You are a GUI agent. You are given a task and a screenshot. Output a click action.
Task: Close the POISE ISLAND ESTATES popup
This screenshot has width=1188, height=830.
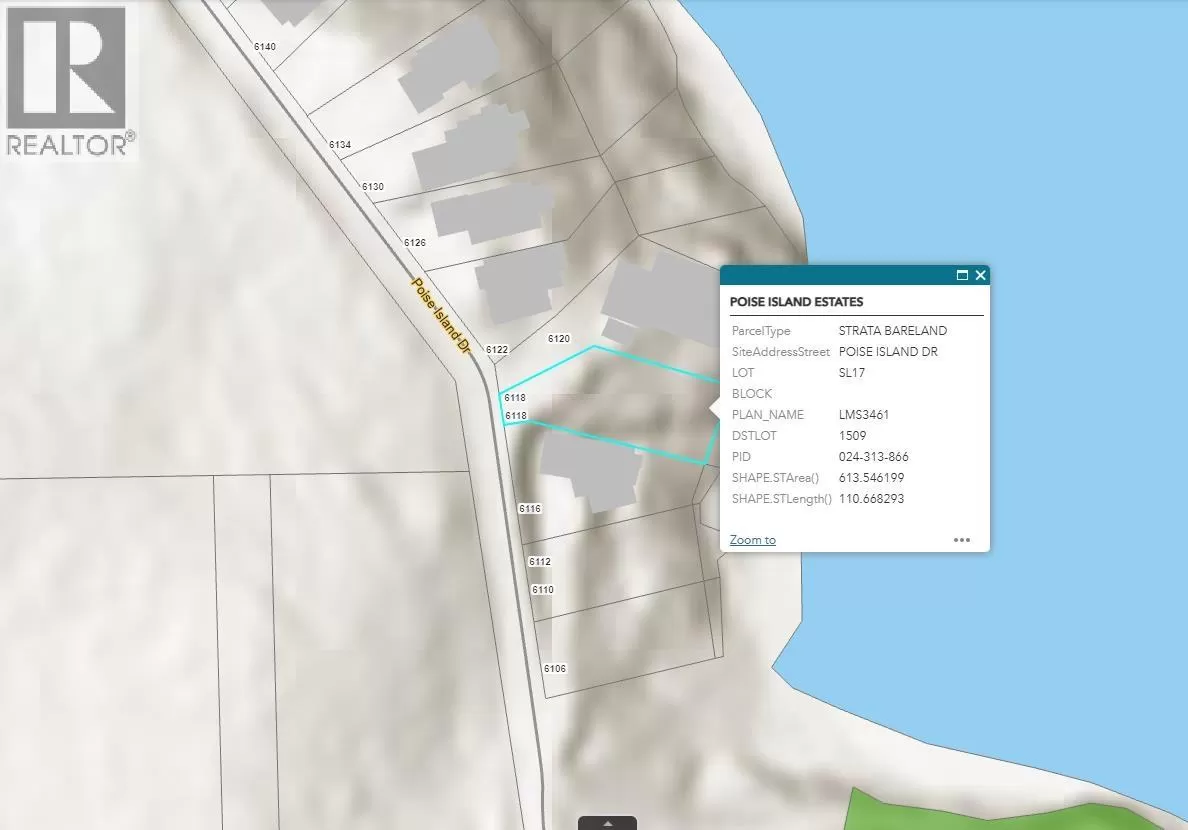tap(980, 275)
